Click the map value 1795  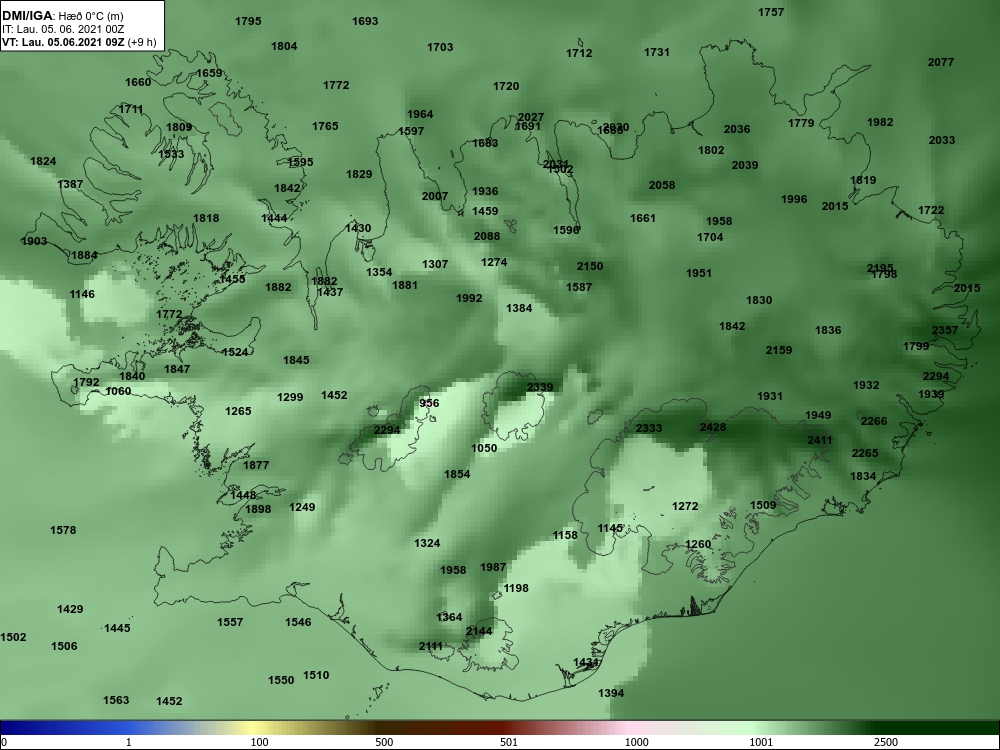(x=248, y=21)
